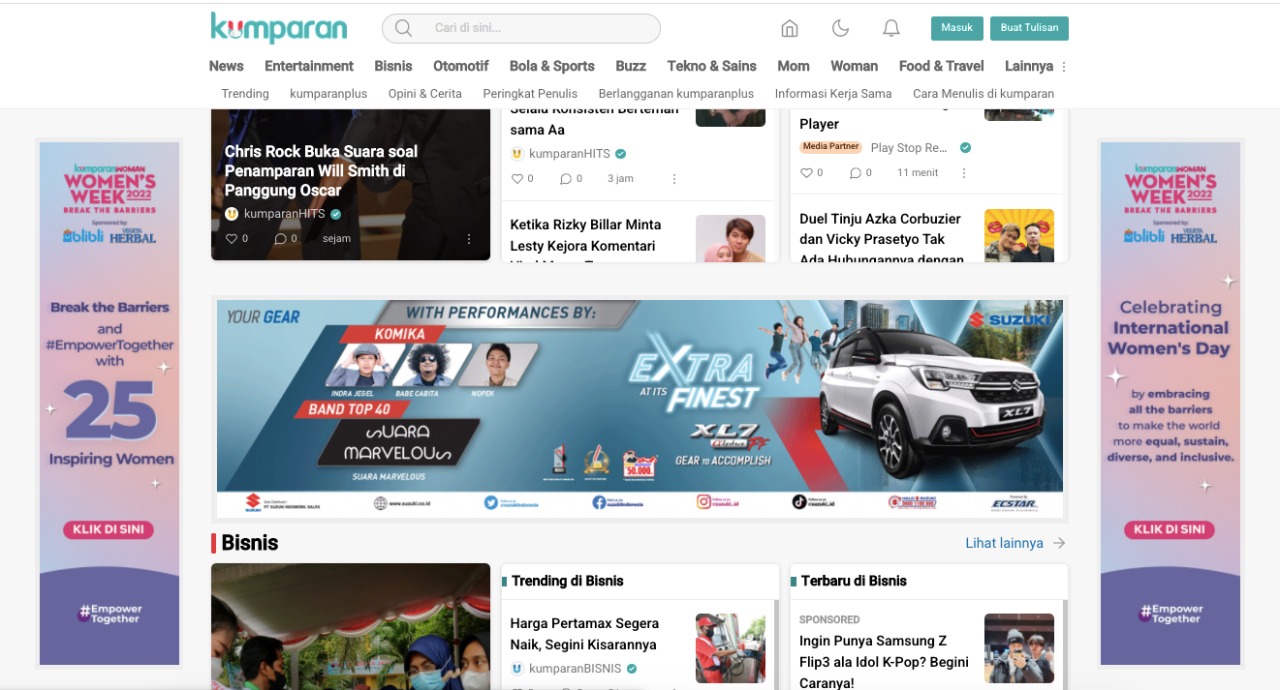Follow Lihat lainnya link in Bisnis
1280x690 pixels.
[x=1015, y=543]
